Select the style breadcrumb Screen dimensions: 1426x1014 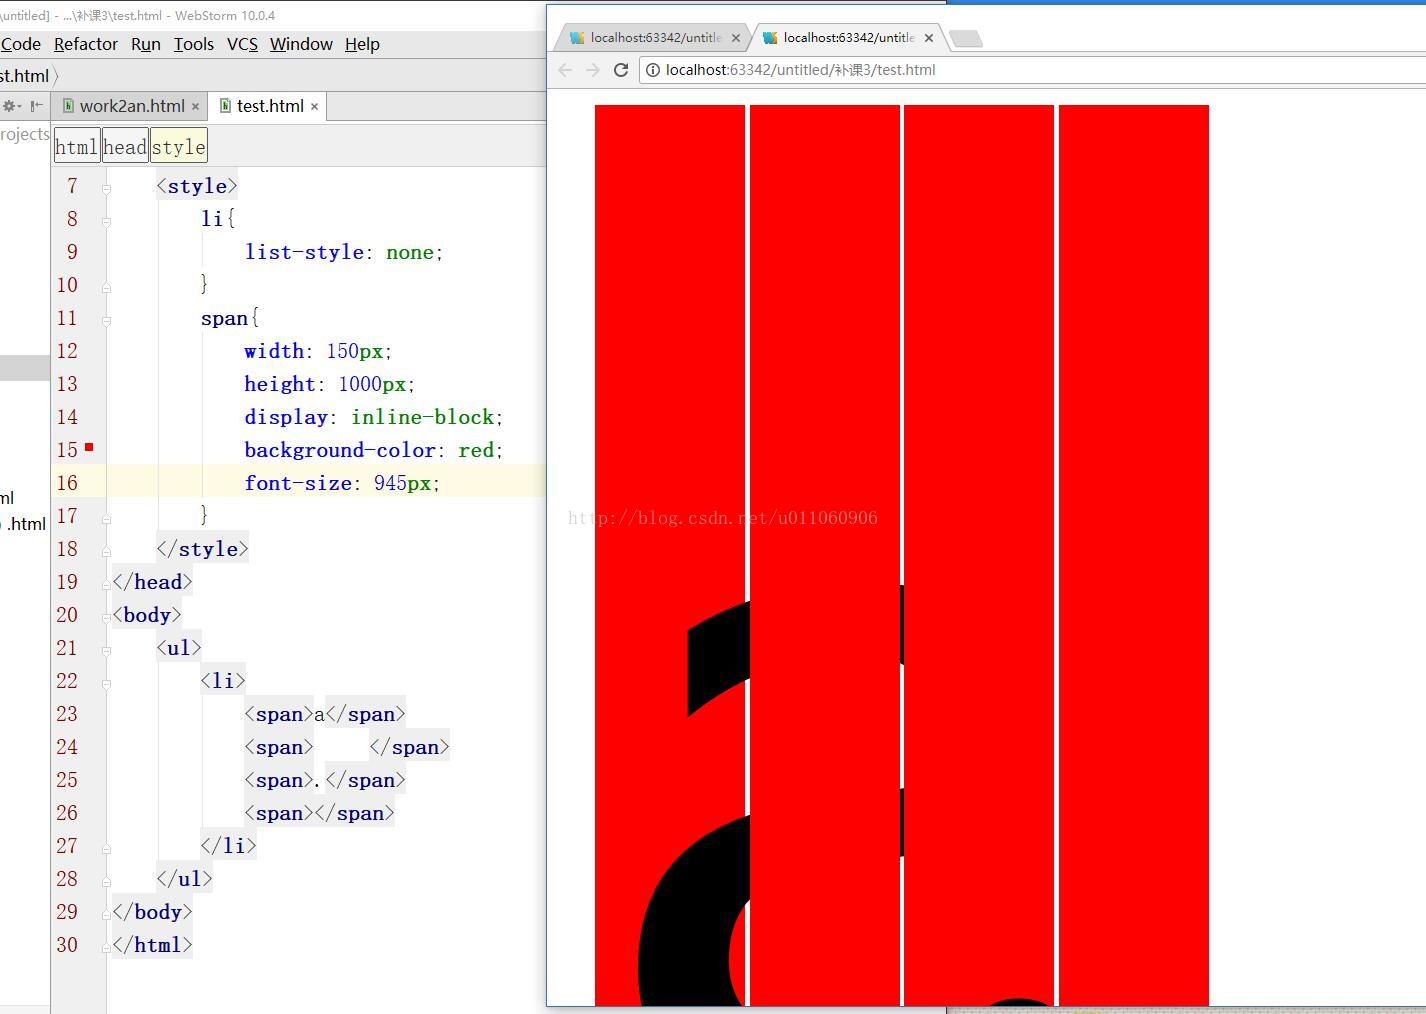click(179, 147)
